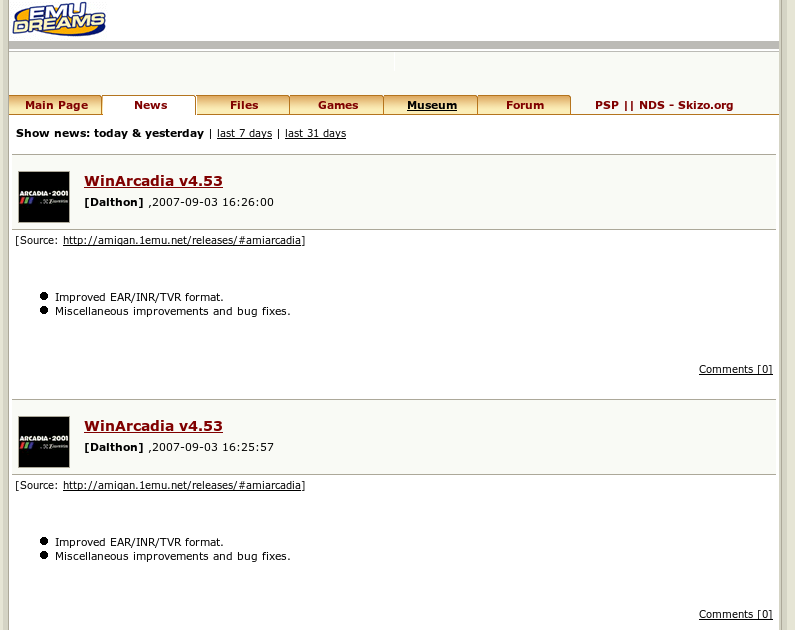Viewport: 795px width, 630px height.
Task: Click [Dalthon] author name on 16:26:00 post
Action: click(114, 202)
